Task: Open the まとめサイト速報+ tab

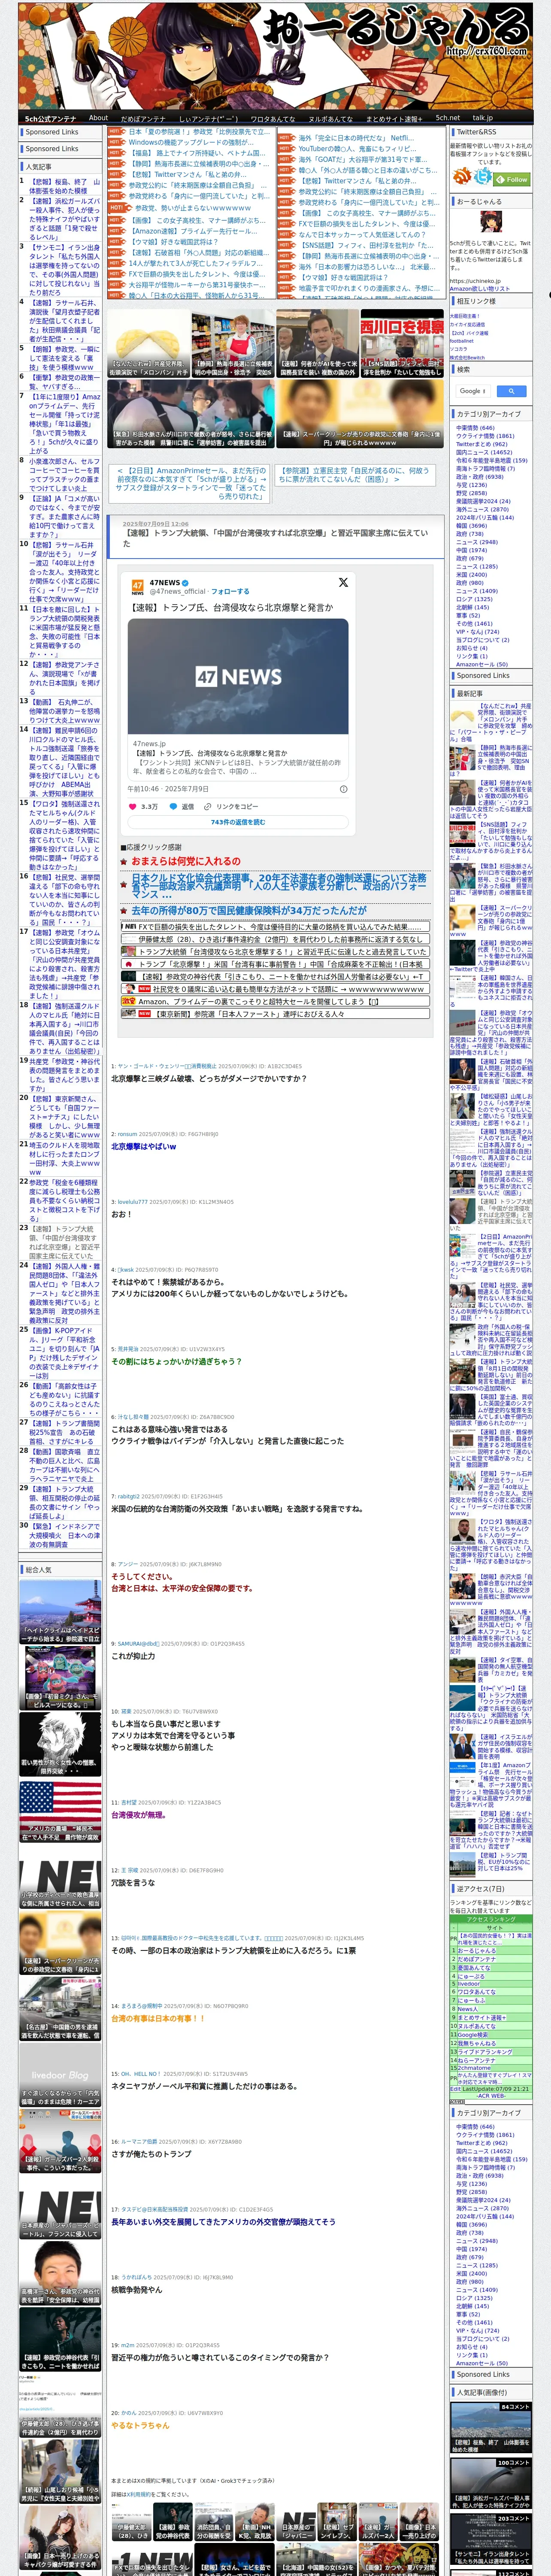Action: tap(394, 118)
